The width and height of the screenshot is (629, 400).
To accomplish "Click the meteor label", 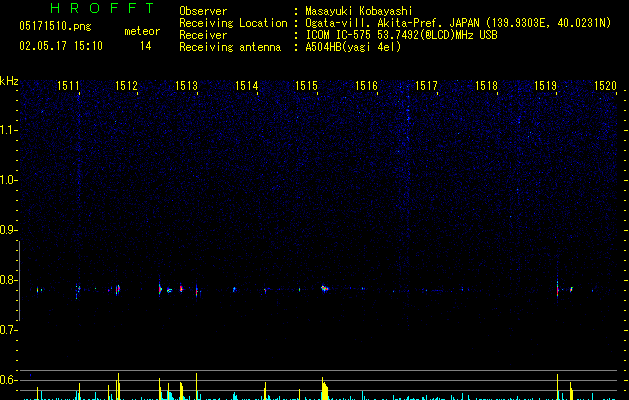I will click(142, 31).
